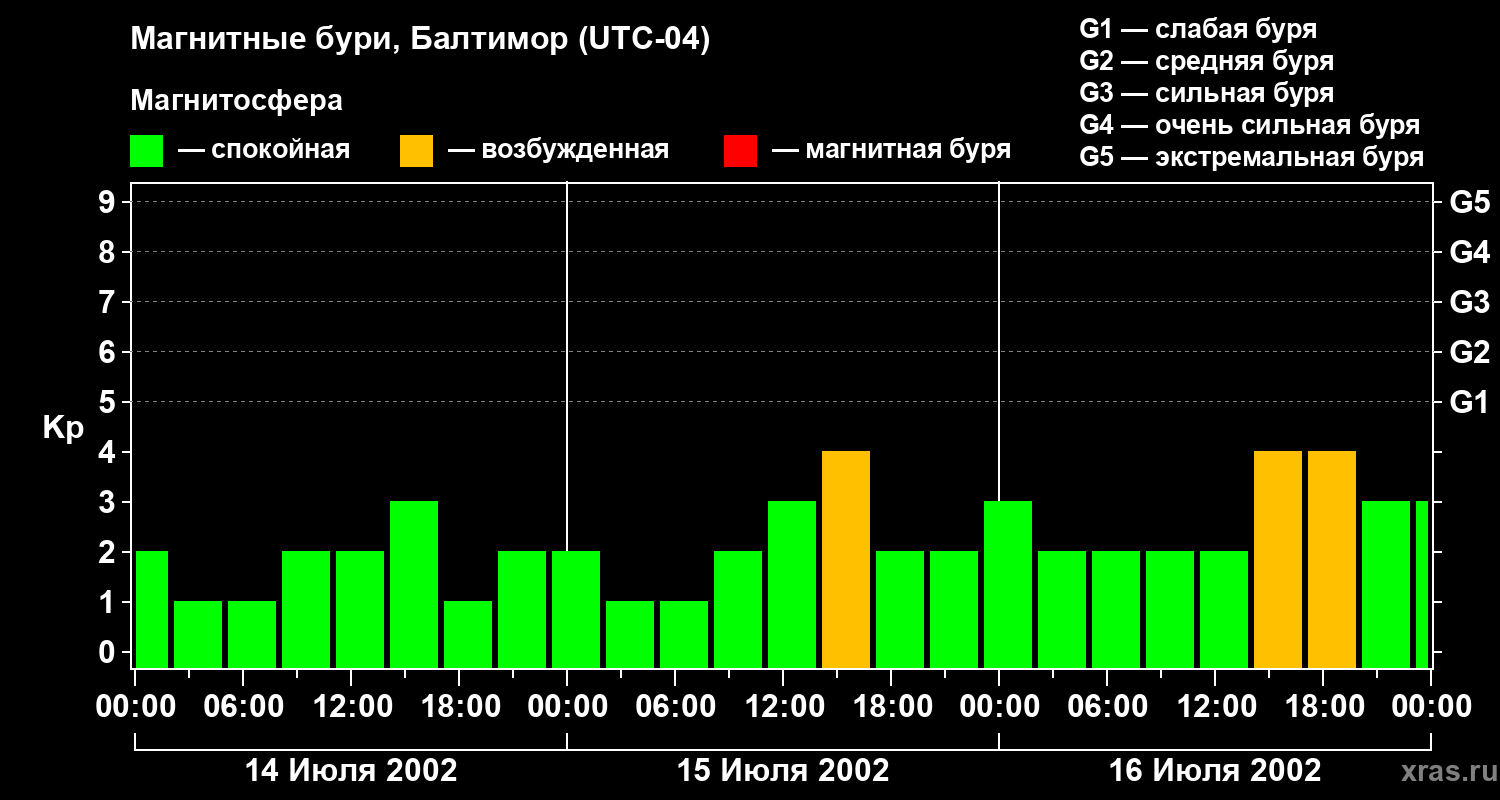The width and height of the screenshot is (1500, 800).
Task: Click the 18:00–21:00 Kp 1 bar on 14 Июля
Action: coord(468,635)
